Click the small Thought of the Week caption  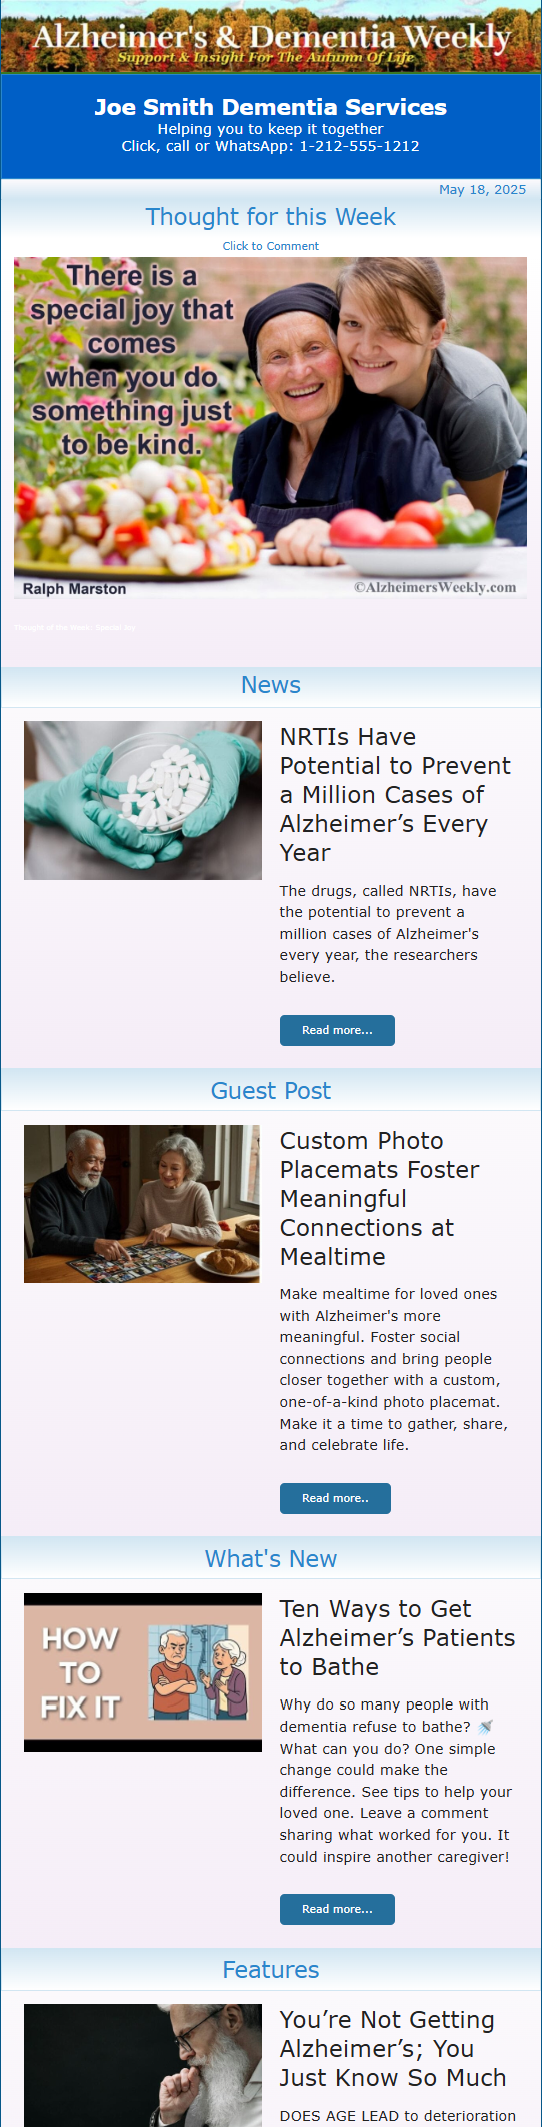click(75, 627)
